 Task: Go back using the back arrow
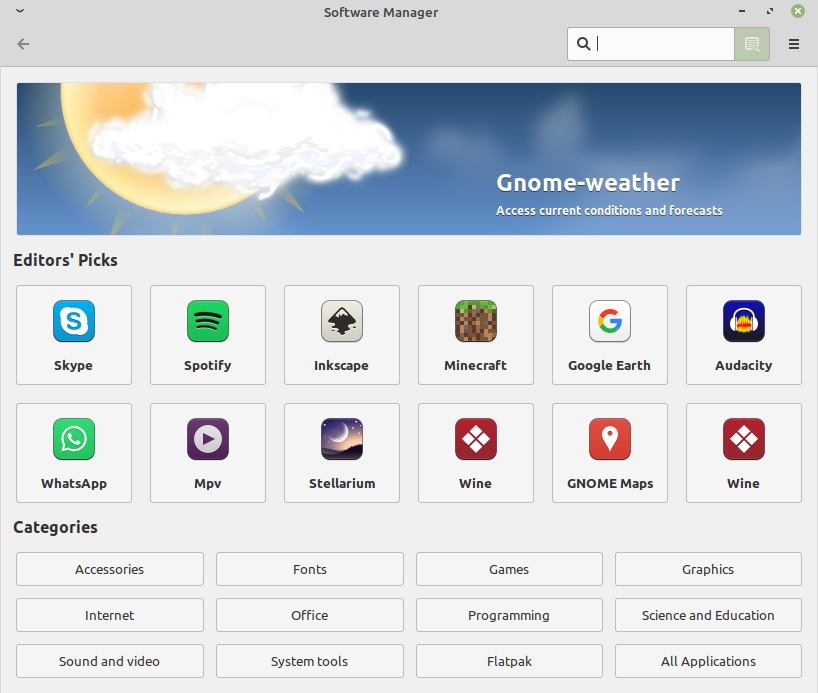[x=23, y=44]
